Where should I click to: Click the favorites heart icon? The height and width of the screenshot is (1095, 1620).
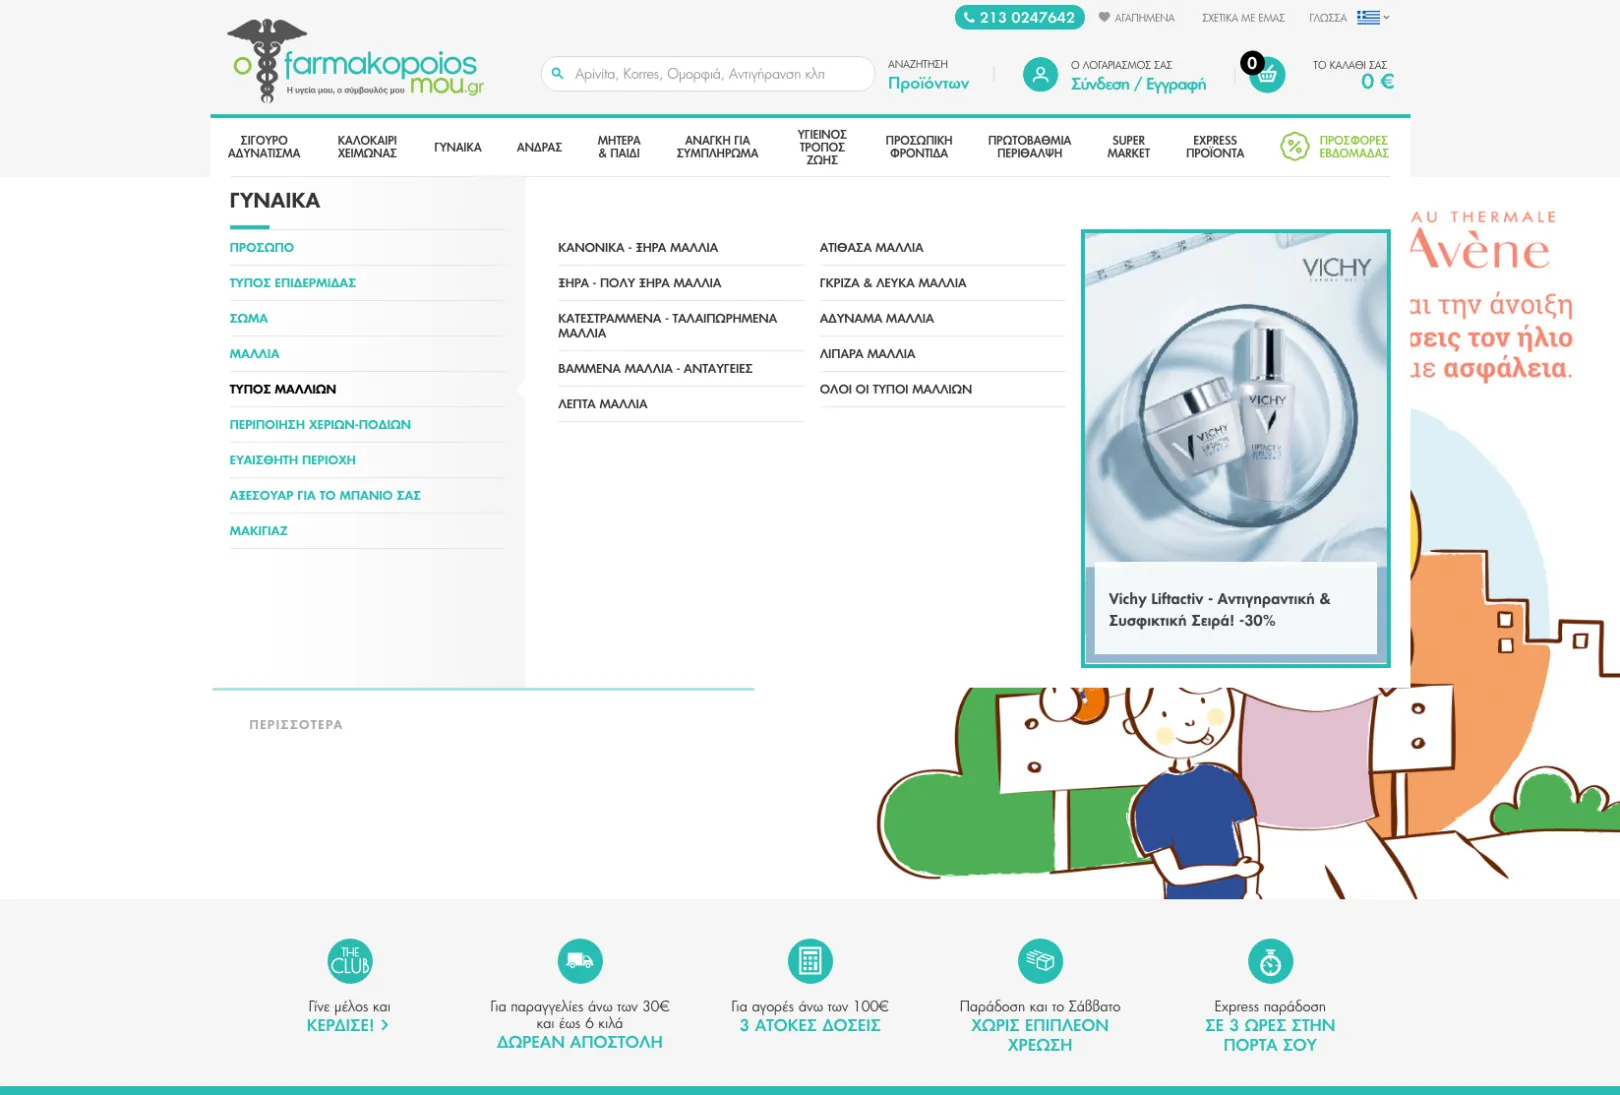tap(1104, 17)
